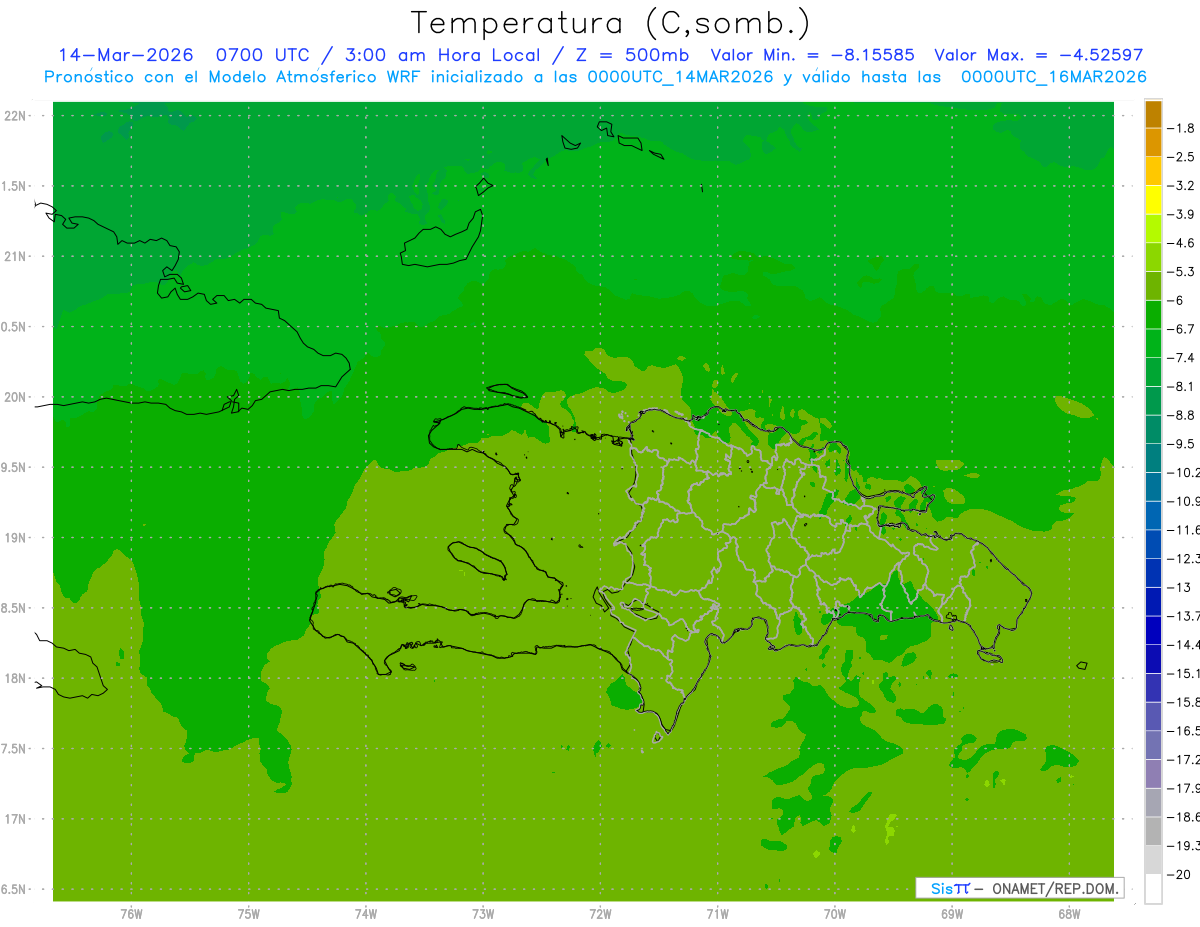Click the "75W" longitude label

[x=248, y=913]
